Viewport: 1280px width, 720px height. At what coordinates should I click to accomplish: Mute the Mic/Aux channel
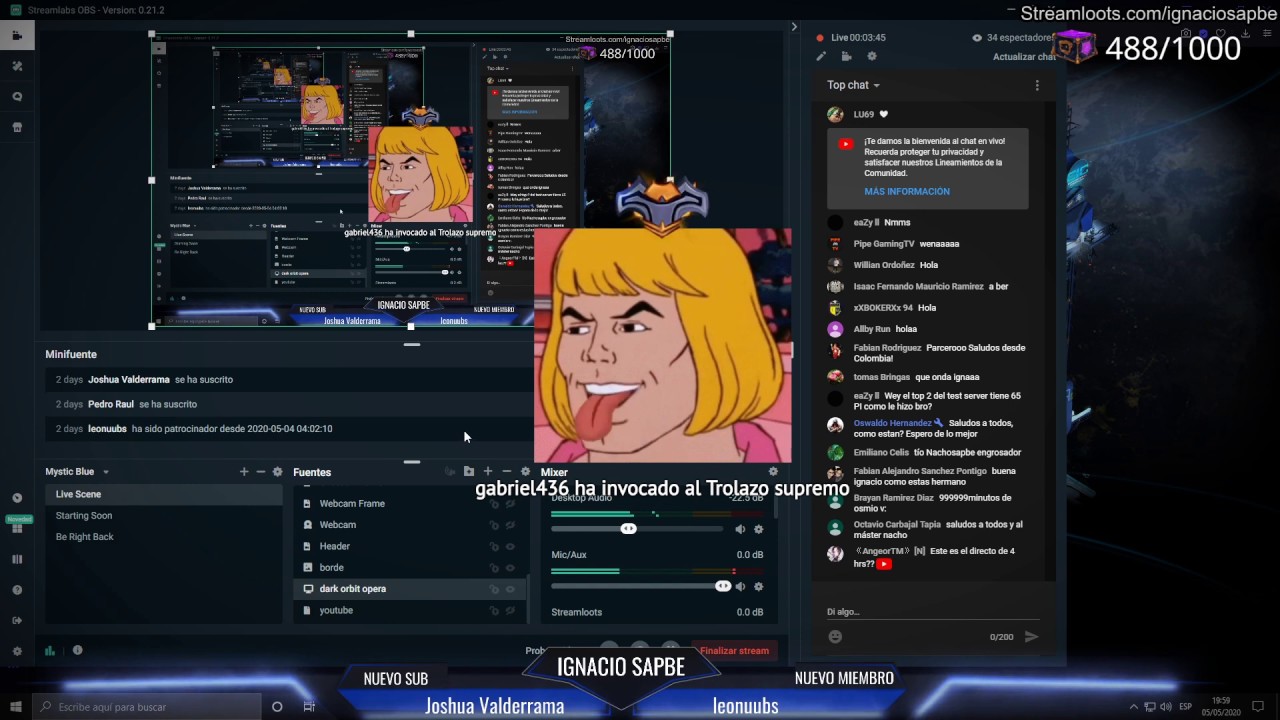(x=740, y=586)
